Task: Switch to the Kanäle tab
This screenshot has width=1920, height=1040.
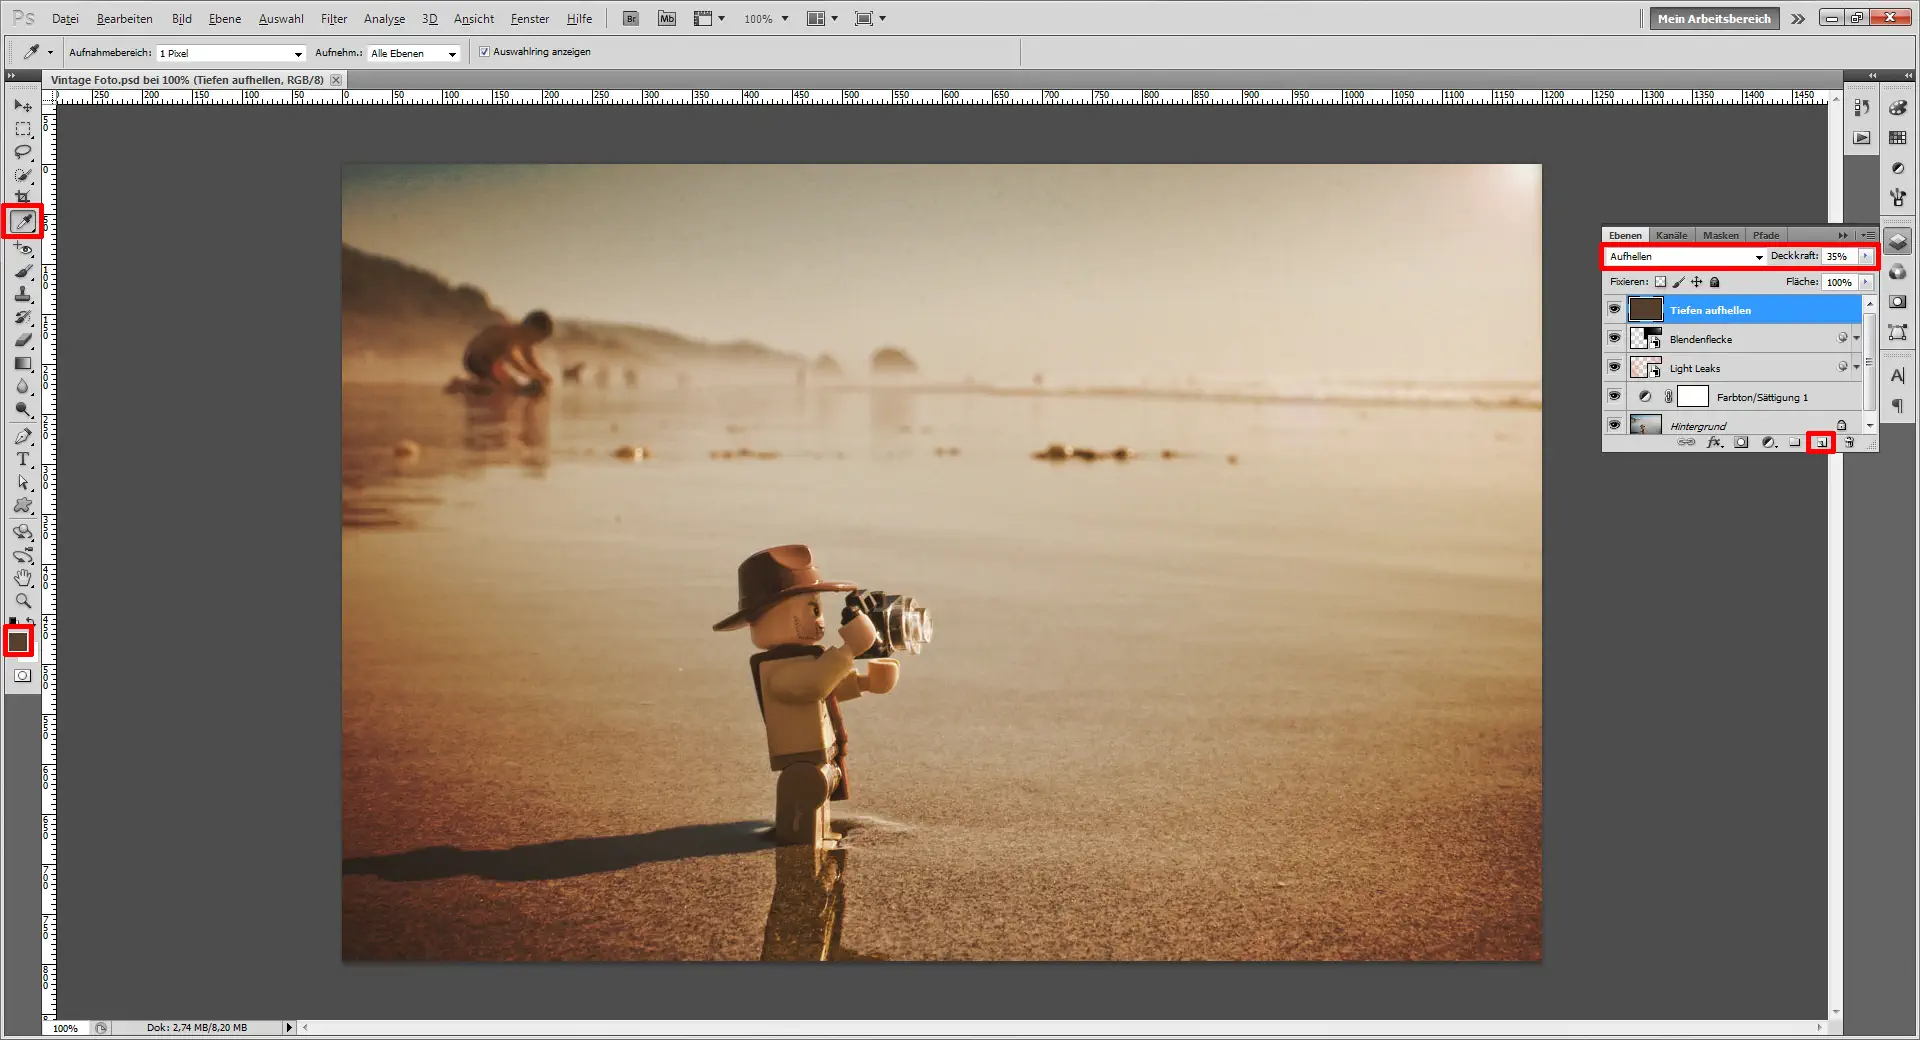Action: coord(1671,235)
